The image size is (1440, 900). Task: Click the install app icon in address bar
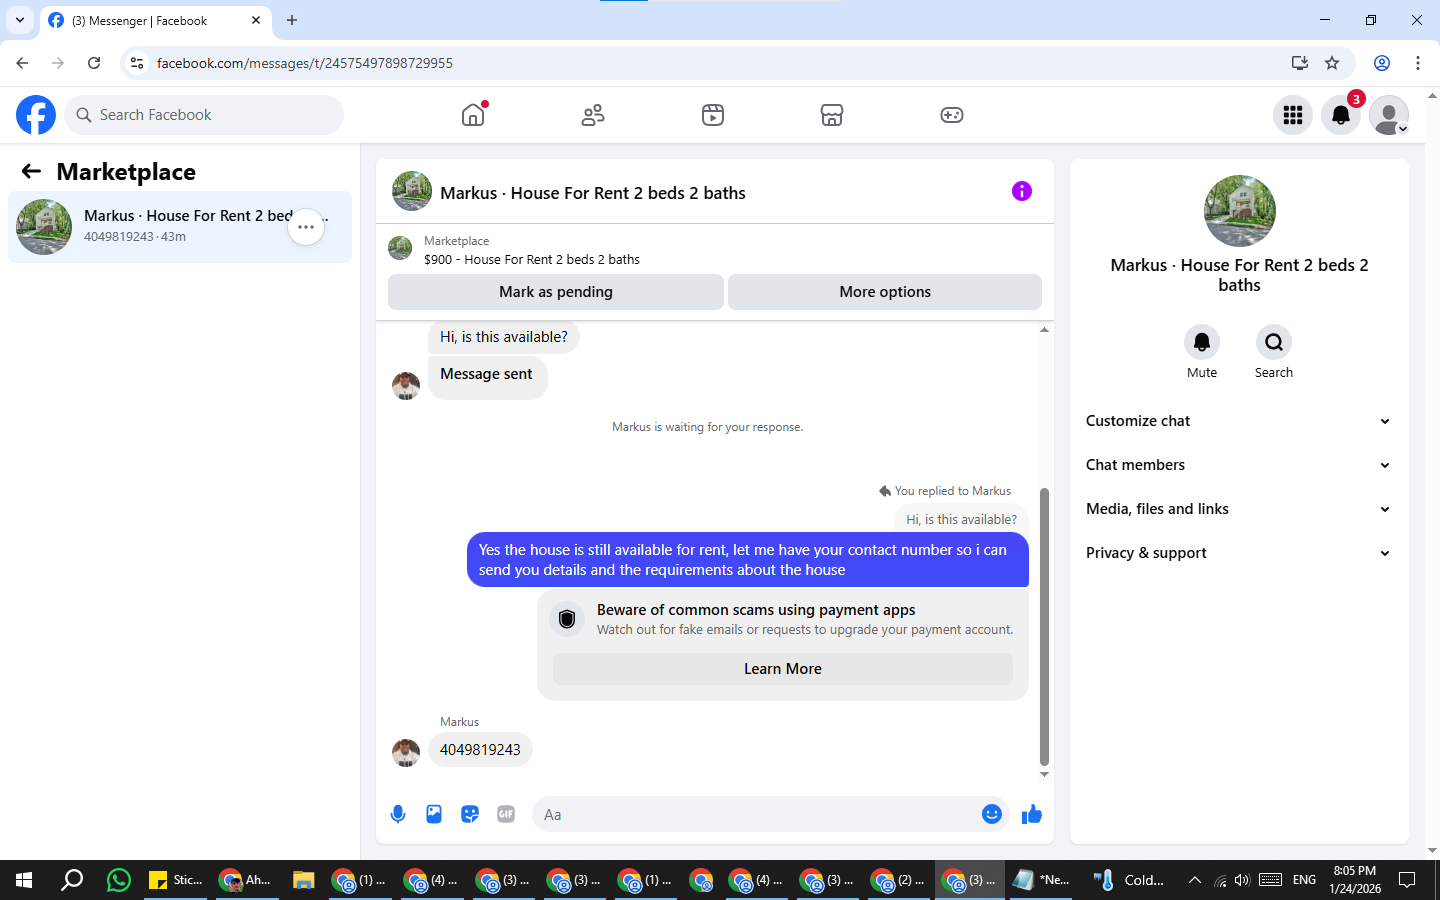1300,63
